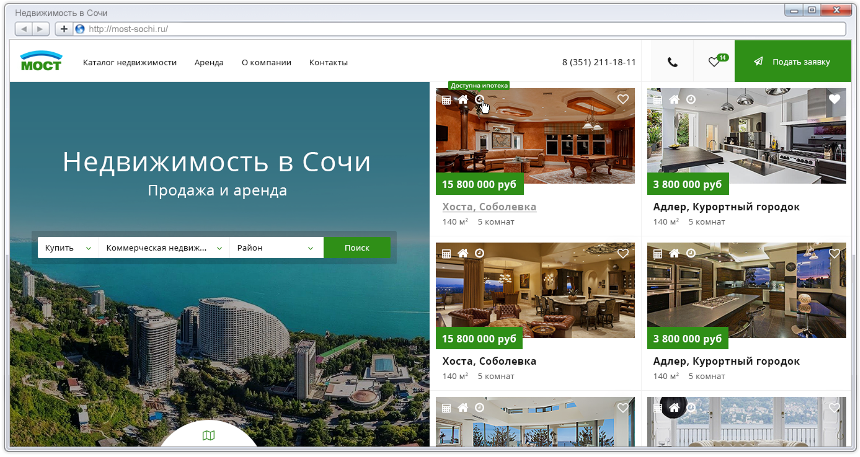The image size is (860, 457).
Task: Click the paper plane icon in Подать заявку
Action: [758, 61]
